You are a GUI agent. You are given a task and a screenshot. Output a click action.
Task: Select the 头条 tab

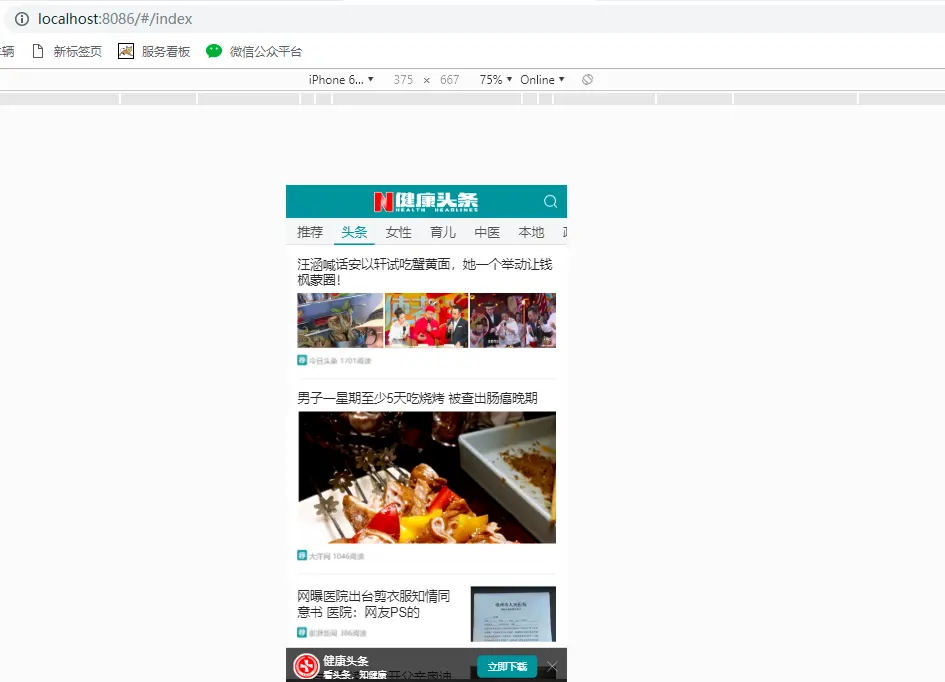(354, 233)
